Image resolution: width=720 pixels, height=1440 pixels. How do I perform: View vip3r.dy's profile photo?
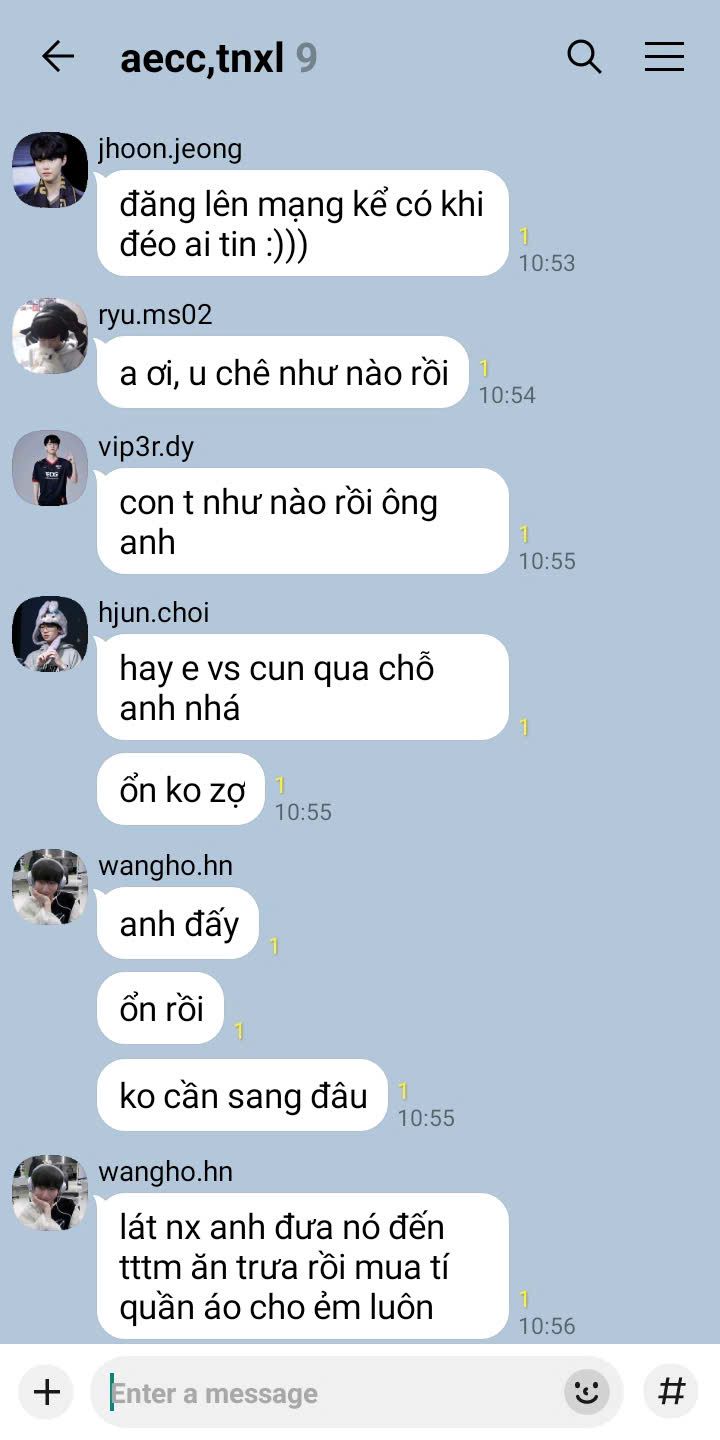pos(50,468)
